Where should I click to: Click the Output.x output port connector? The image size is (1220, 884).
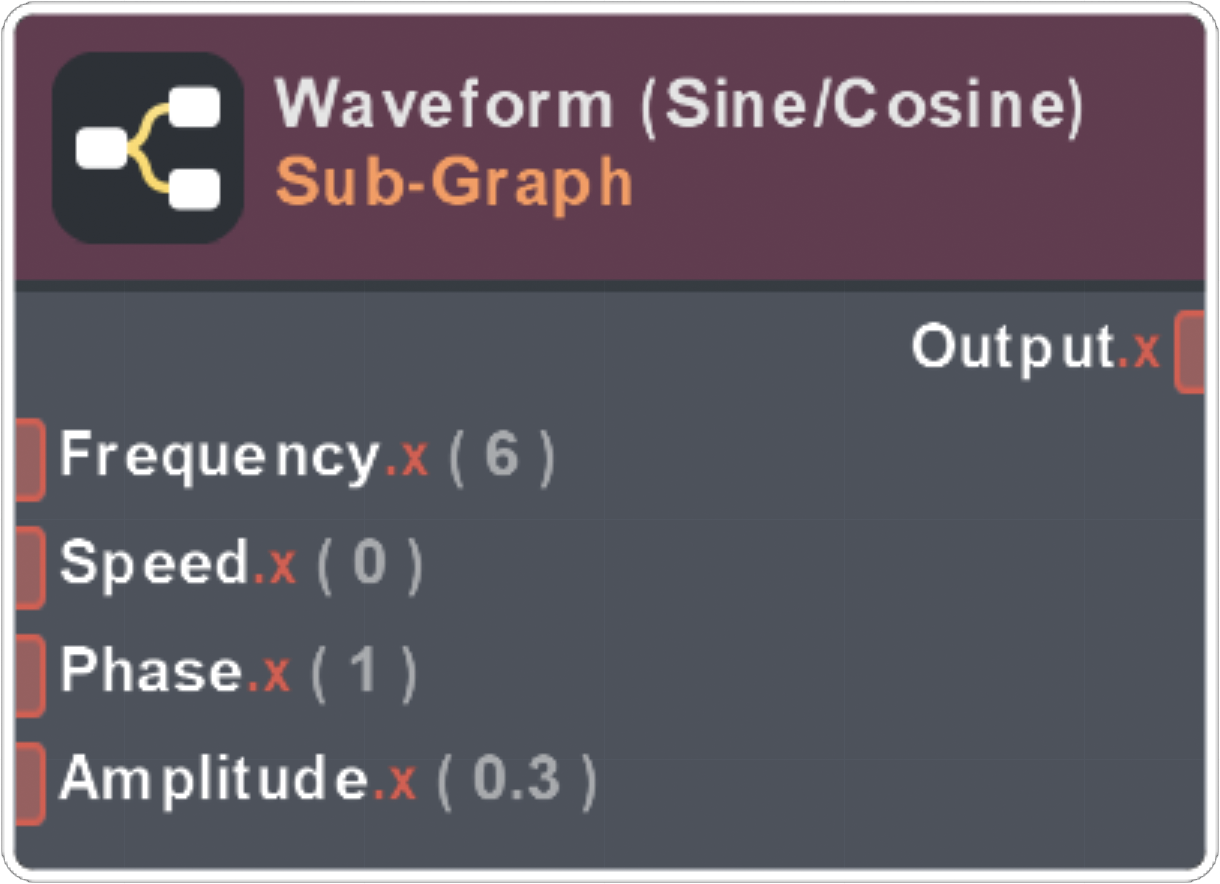1189,351
